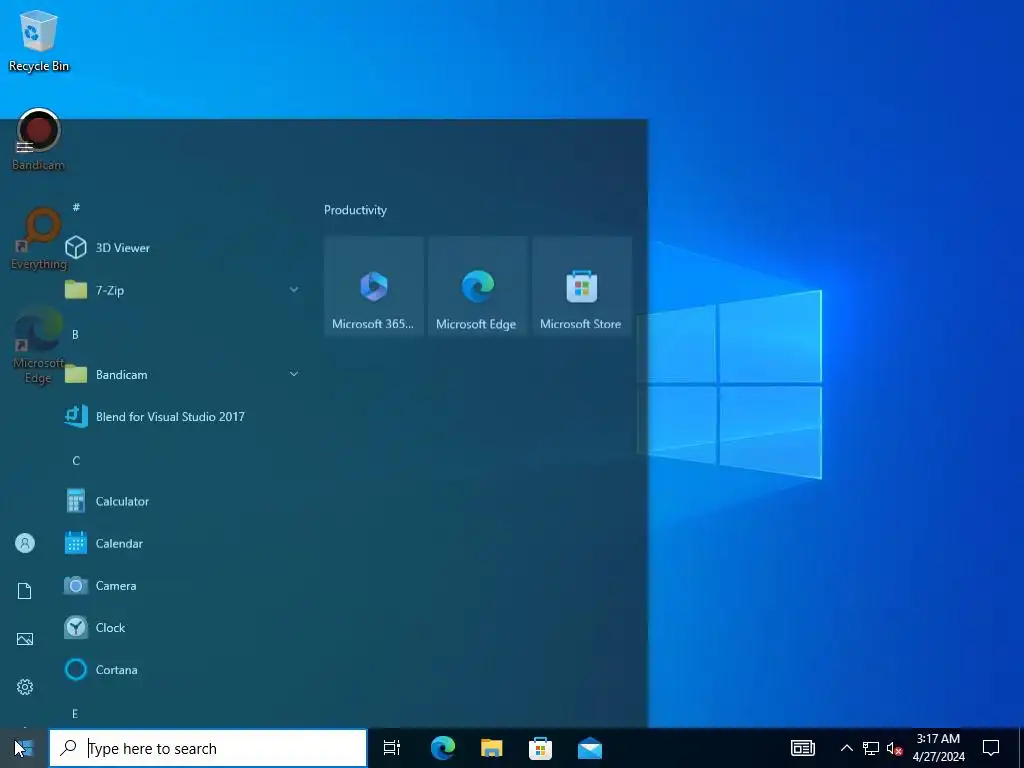
Task: Open Task View on the taskbar
Action: tap(392, 748)
